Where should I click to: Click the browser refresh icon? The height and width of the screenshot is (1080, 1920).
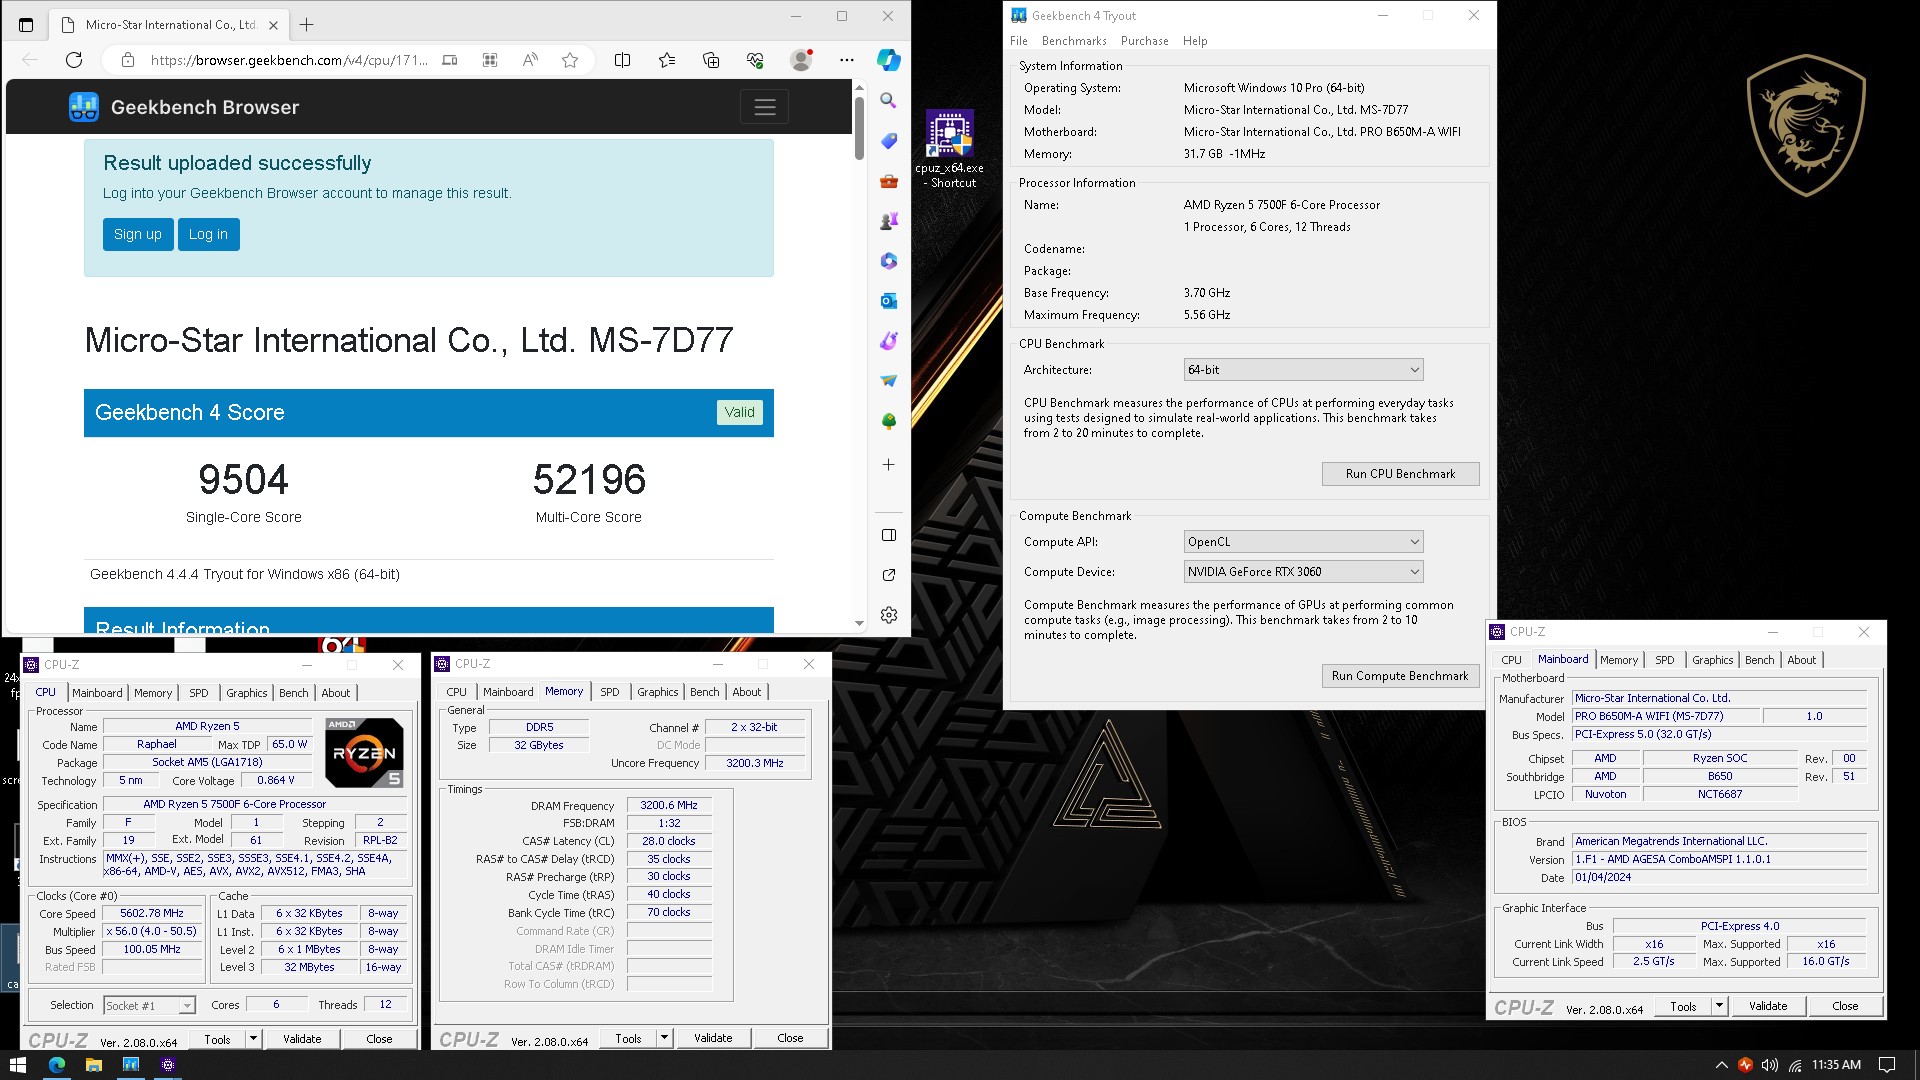74,60
